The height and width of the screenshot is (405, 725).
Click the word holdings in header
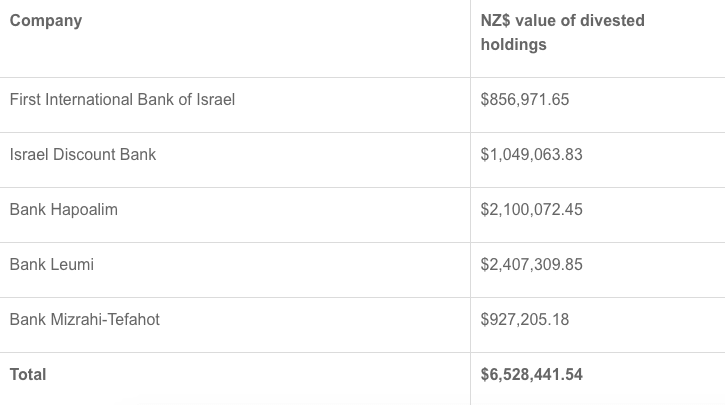pos(513,45)
